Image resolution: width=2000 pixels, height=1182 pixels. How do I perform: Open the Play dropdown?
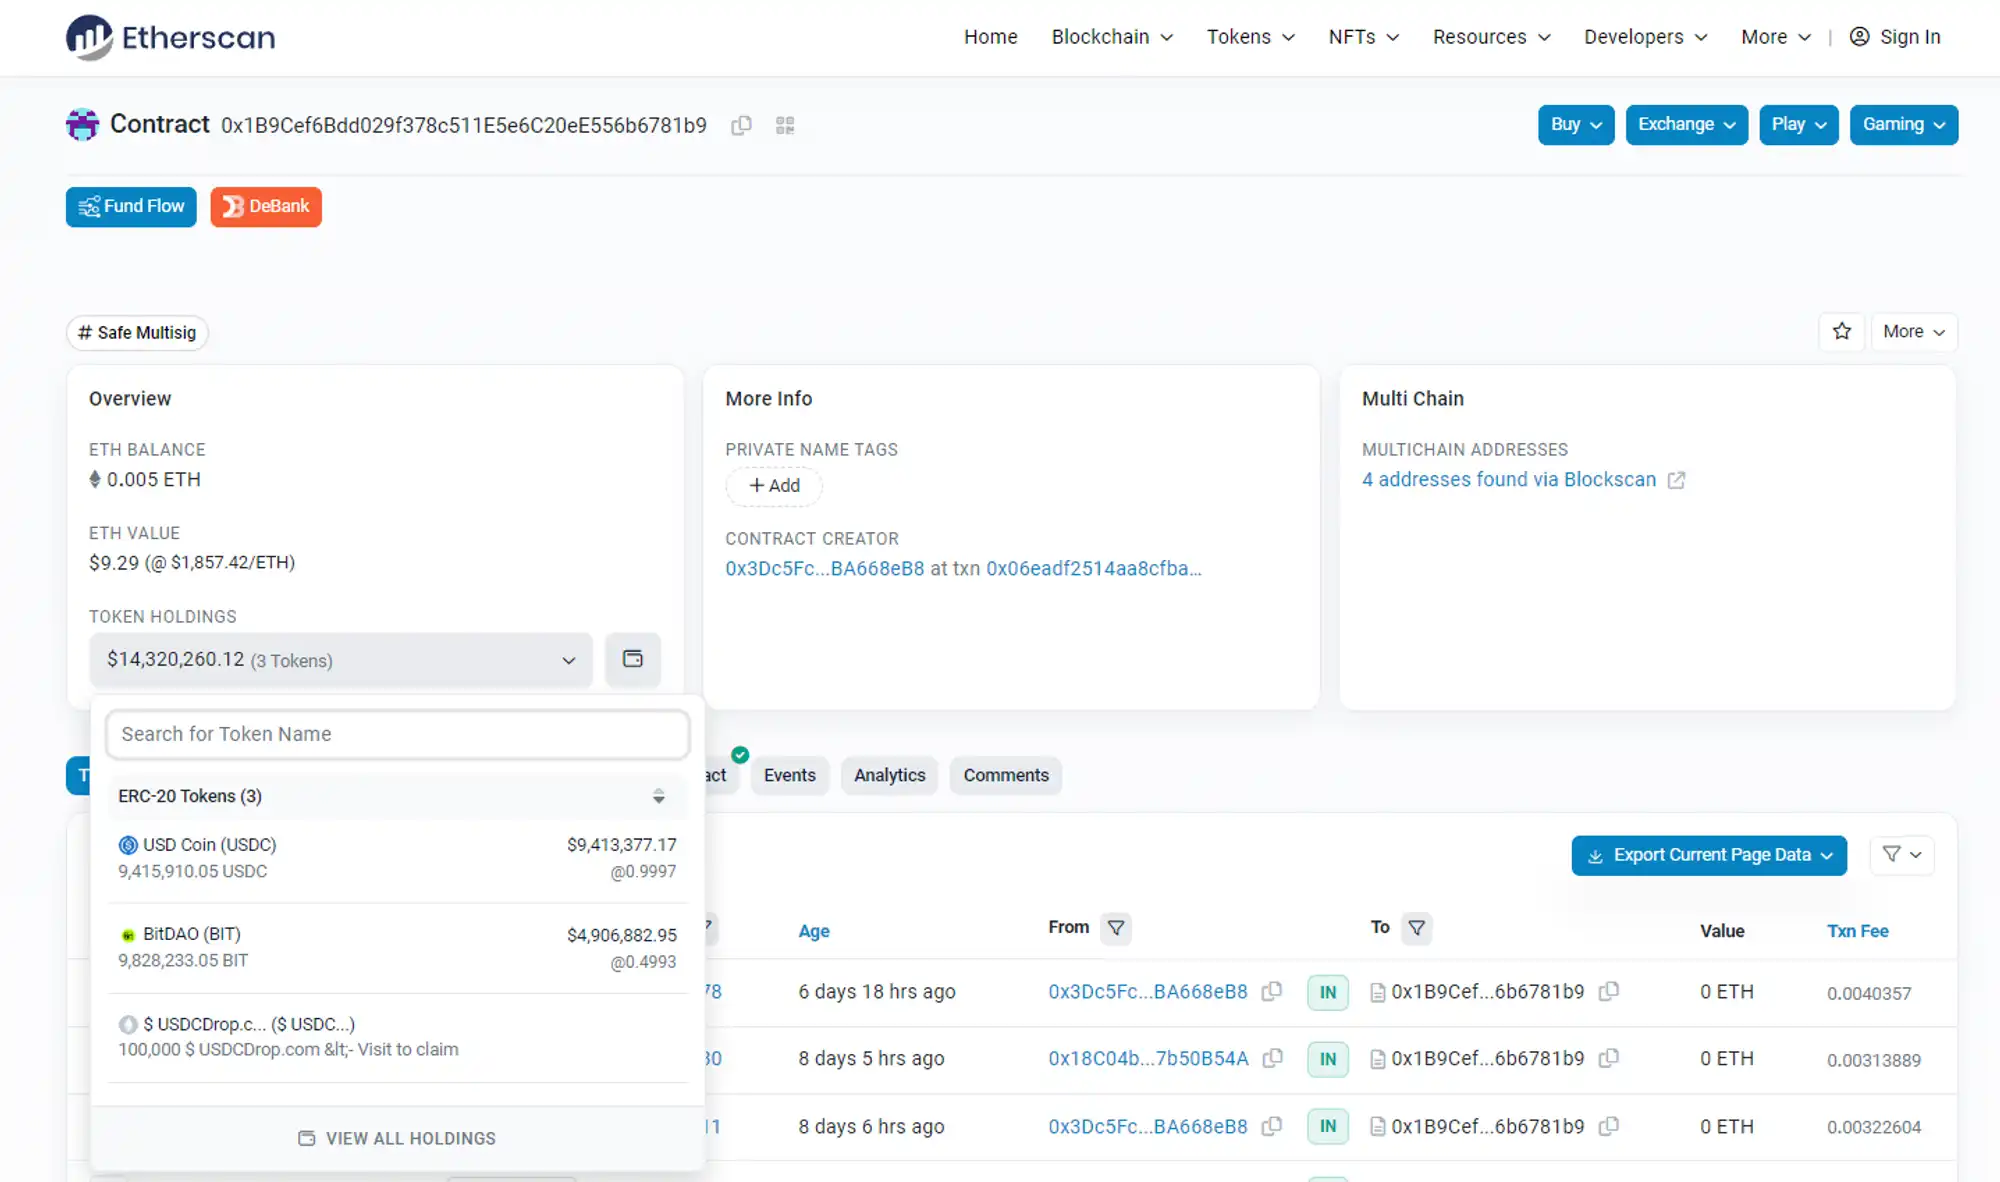(x=1798, y=125)
